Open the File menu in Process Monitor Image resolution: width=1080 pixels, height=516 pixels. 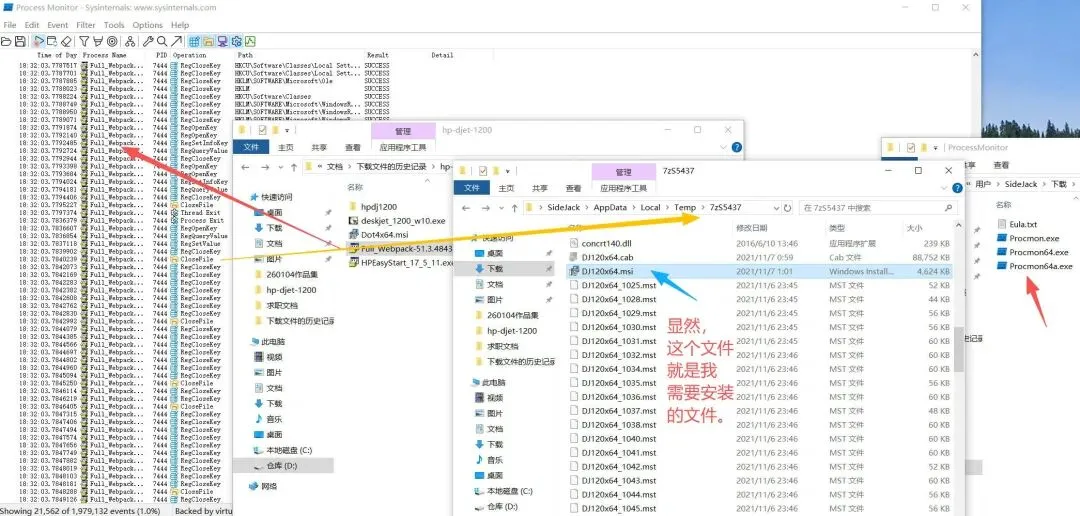(x=10, y=25)
